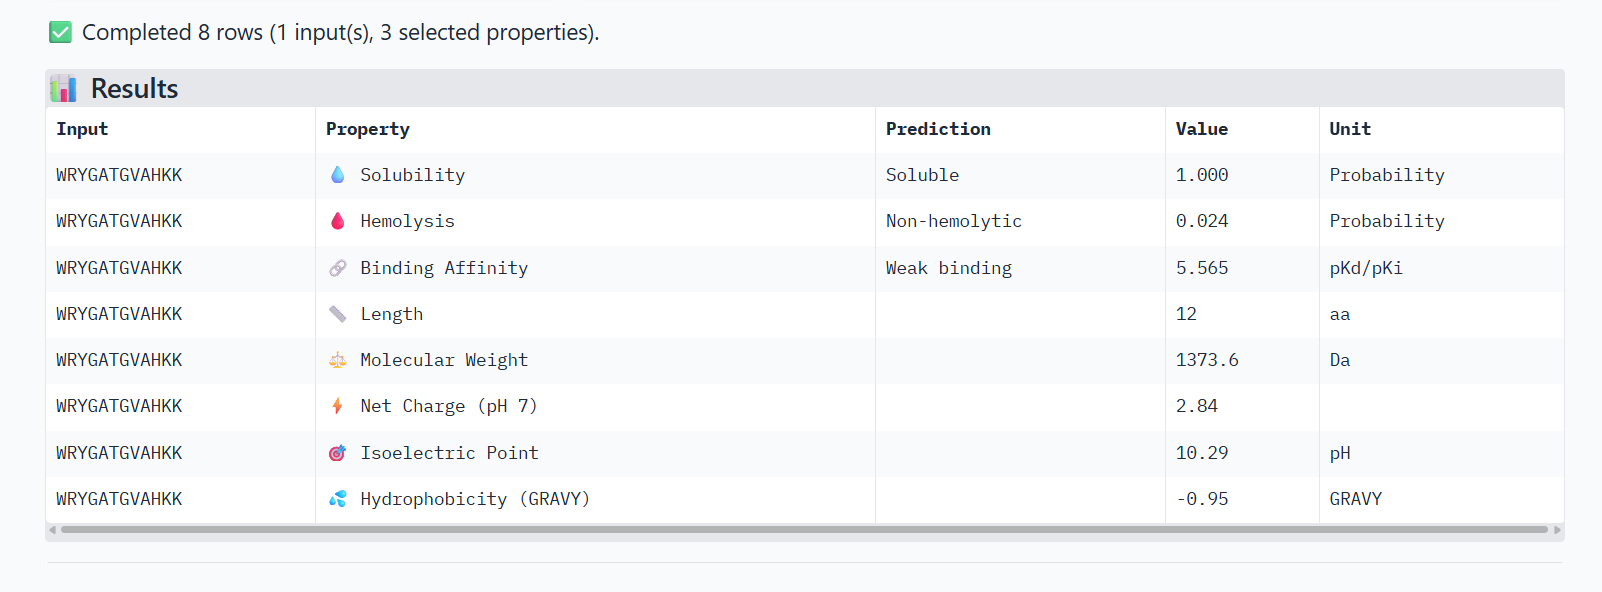The image size is (1602, 592).
Task: Select the WRYGATGVAHKK sequence in first row
Action: (x=118, y=175)
